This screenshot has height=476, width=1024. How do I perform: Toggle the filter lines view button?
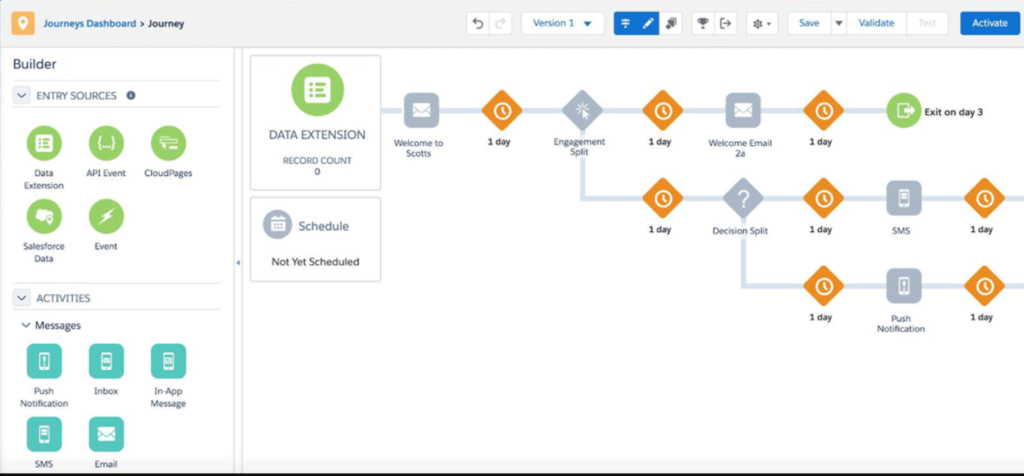[626, 23]
